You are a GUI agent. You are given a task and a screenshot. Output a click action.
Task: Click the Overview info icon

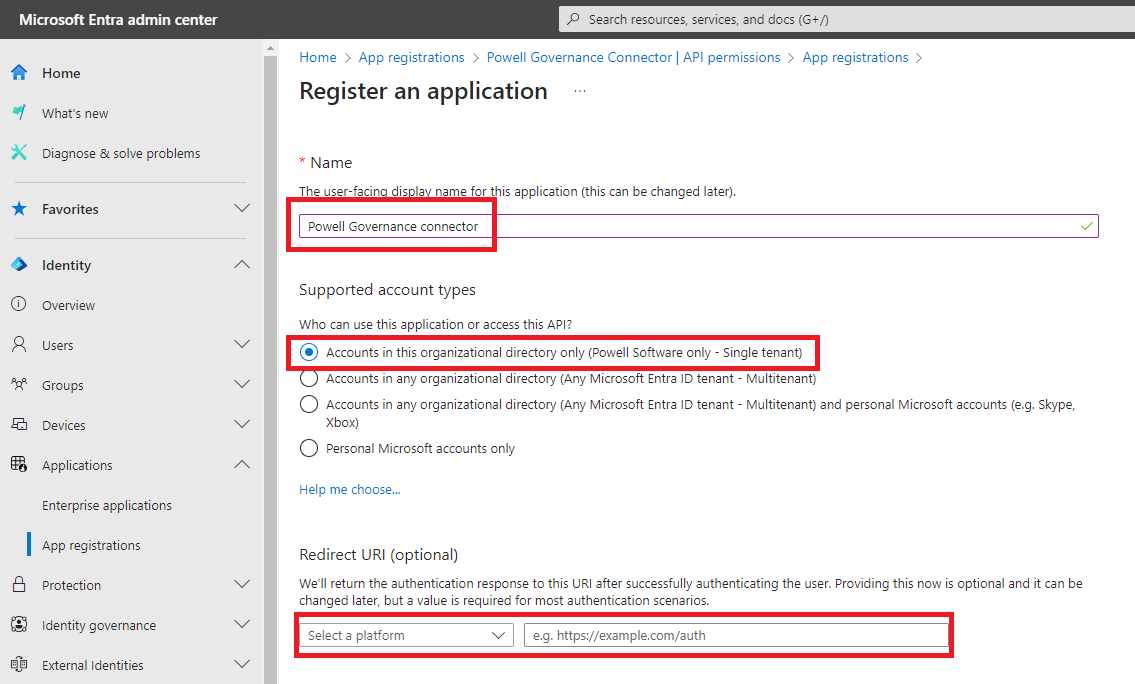(20, 304)
